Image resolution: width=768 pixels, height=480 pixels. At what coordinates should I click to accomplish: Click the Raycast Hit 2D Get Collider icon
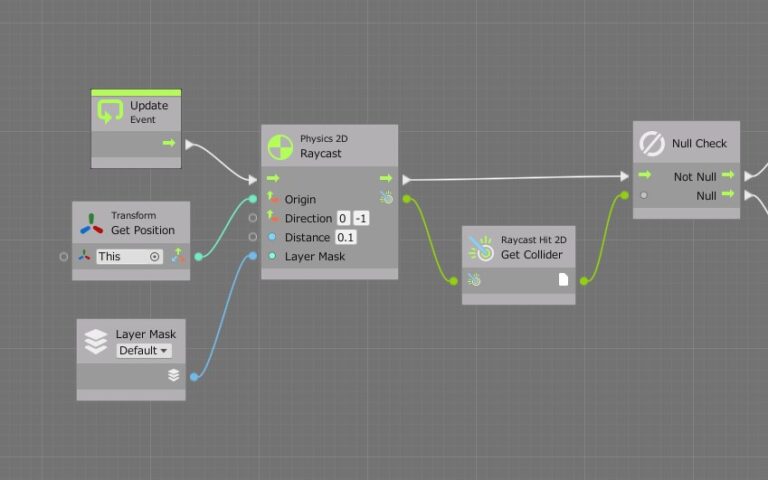(482, 247)
